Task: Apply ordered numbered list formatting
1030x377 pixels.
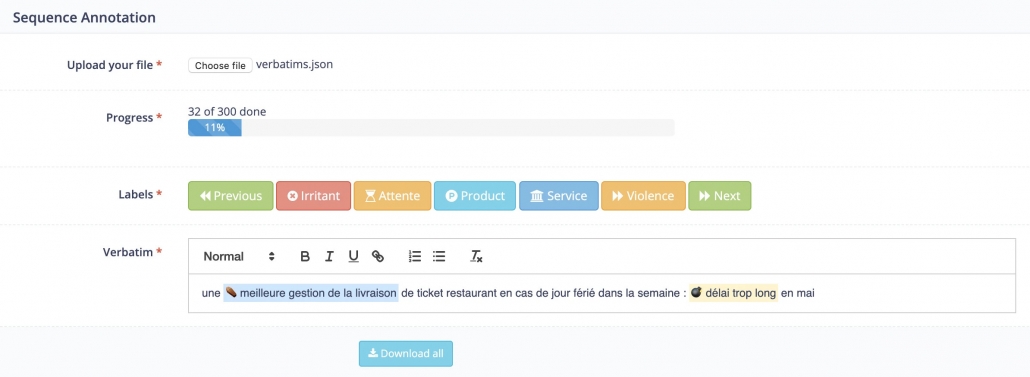Action: [414, 257]
